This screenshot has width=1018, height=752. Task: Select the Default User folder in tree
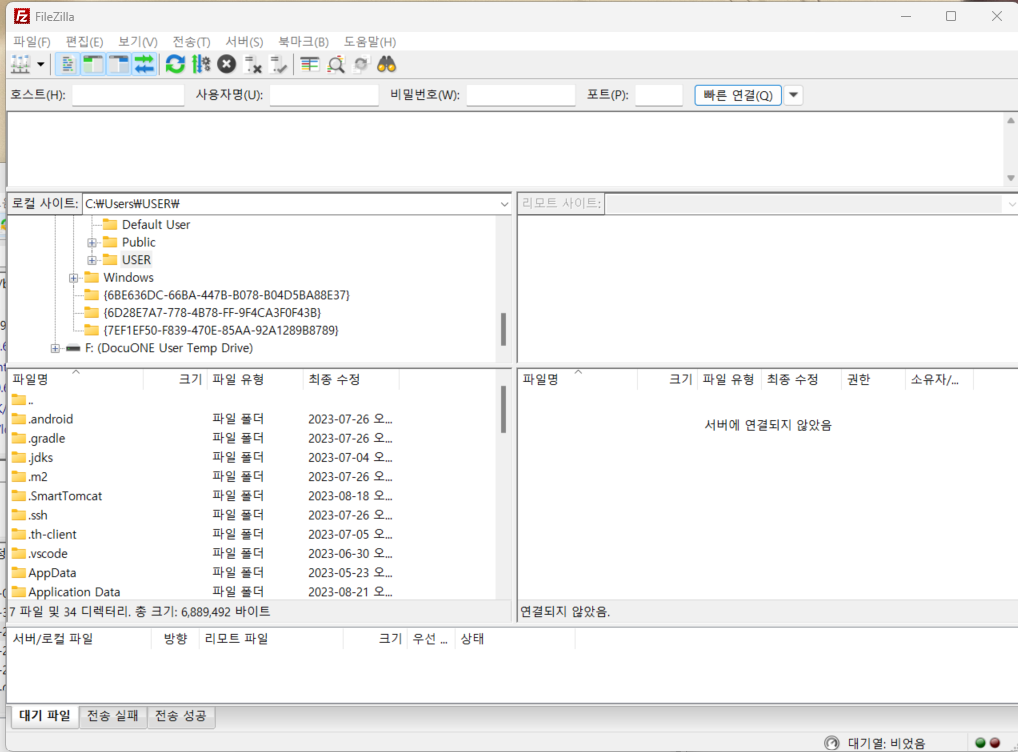coord(156,225)
